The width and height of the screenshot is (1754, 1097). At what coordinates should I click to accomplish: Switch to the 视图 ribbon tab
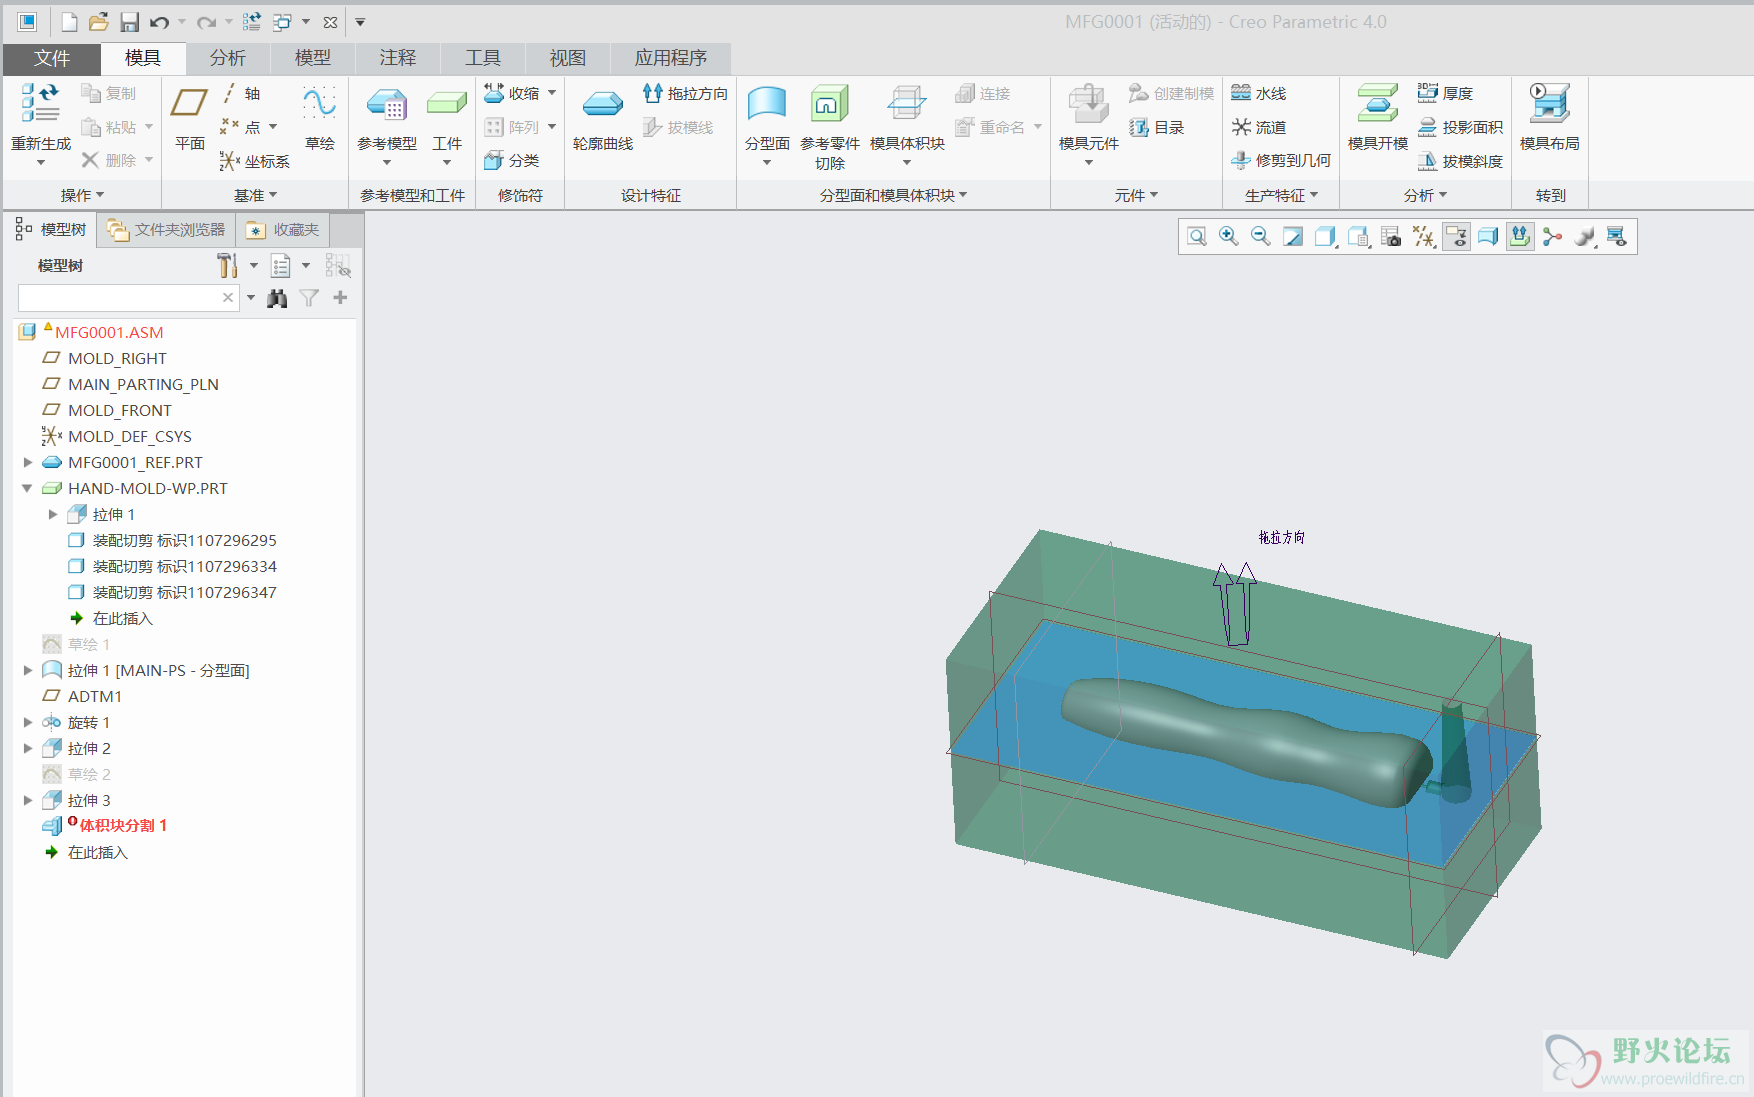pos(567,58)
